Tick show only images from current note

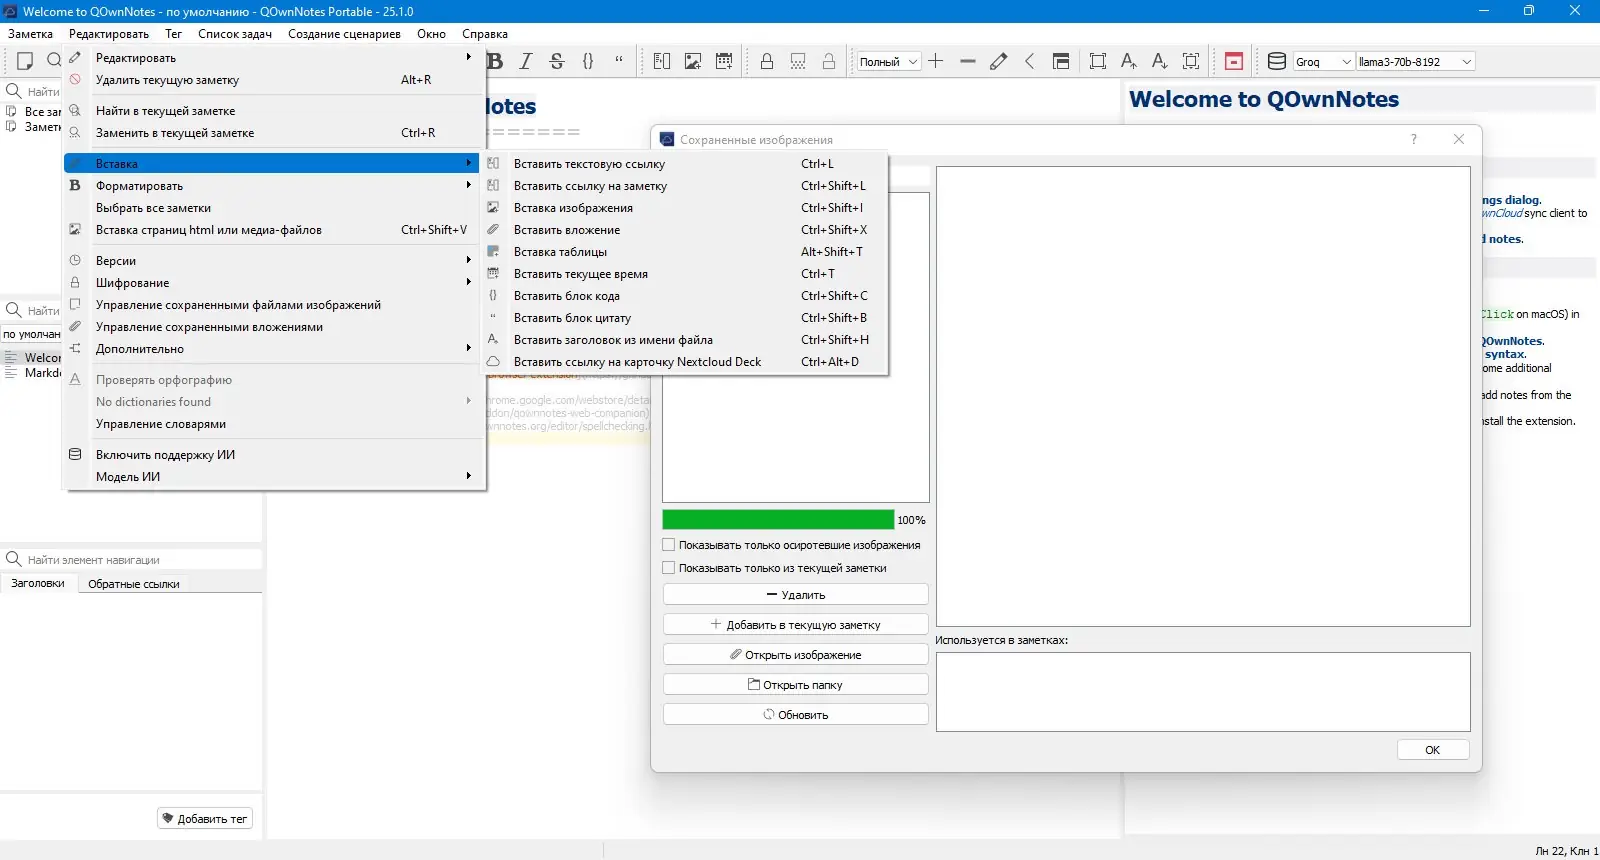(x=669, y=568)
